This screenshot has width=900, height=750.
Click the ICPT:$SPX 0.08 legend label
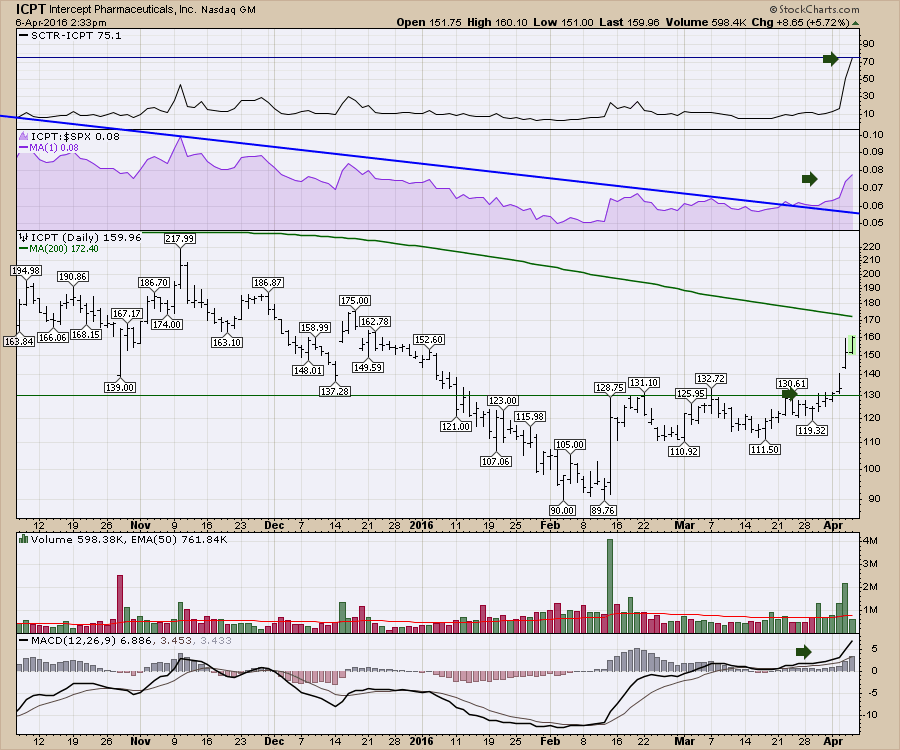pyautogui.click(x=75, y=137)
